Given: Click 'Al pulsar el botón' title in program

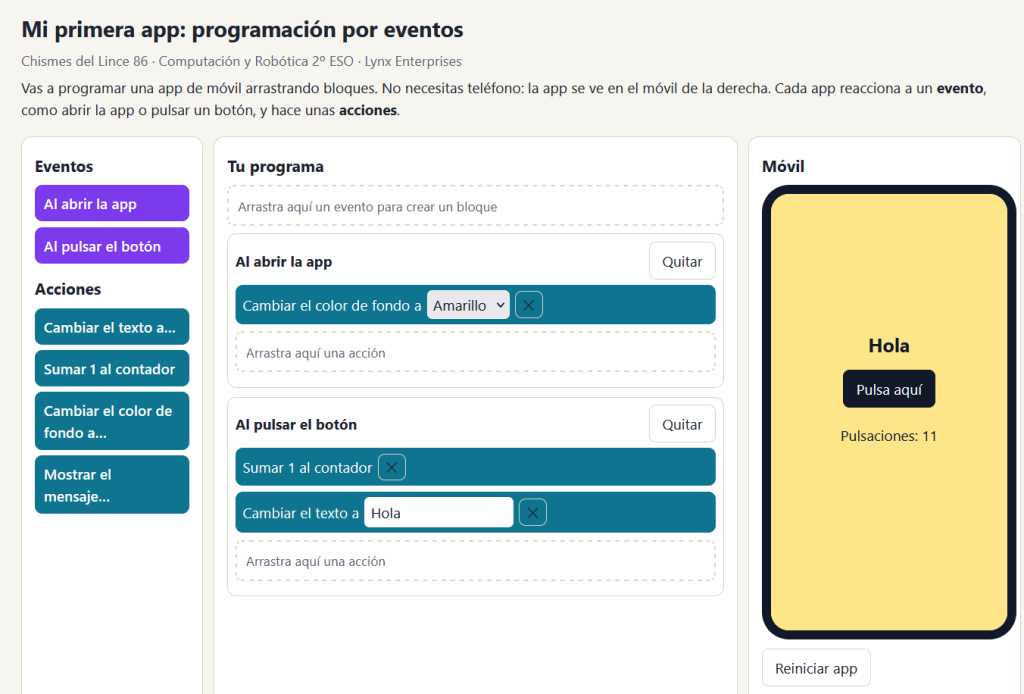Looking at the screenshot, I should [296, 424].
